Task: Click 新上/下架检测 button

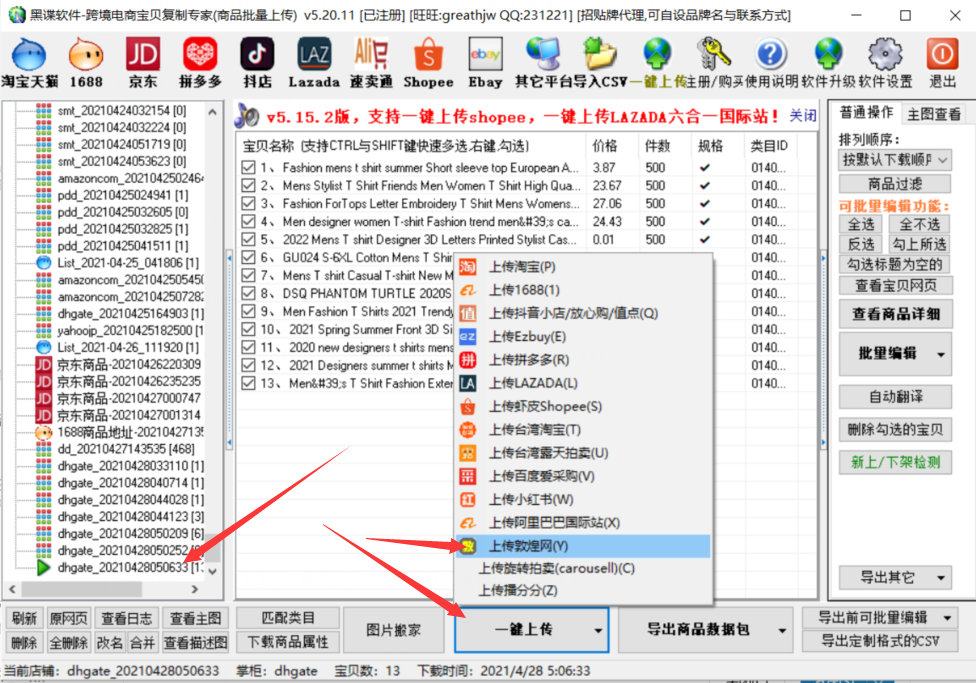Action: (895, 462)
